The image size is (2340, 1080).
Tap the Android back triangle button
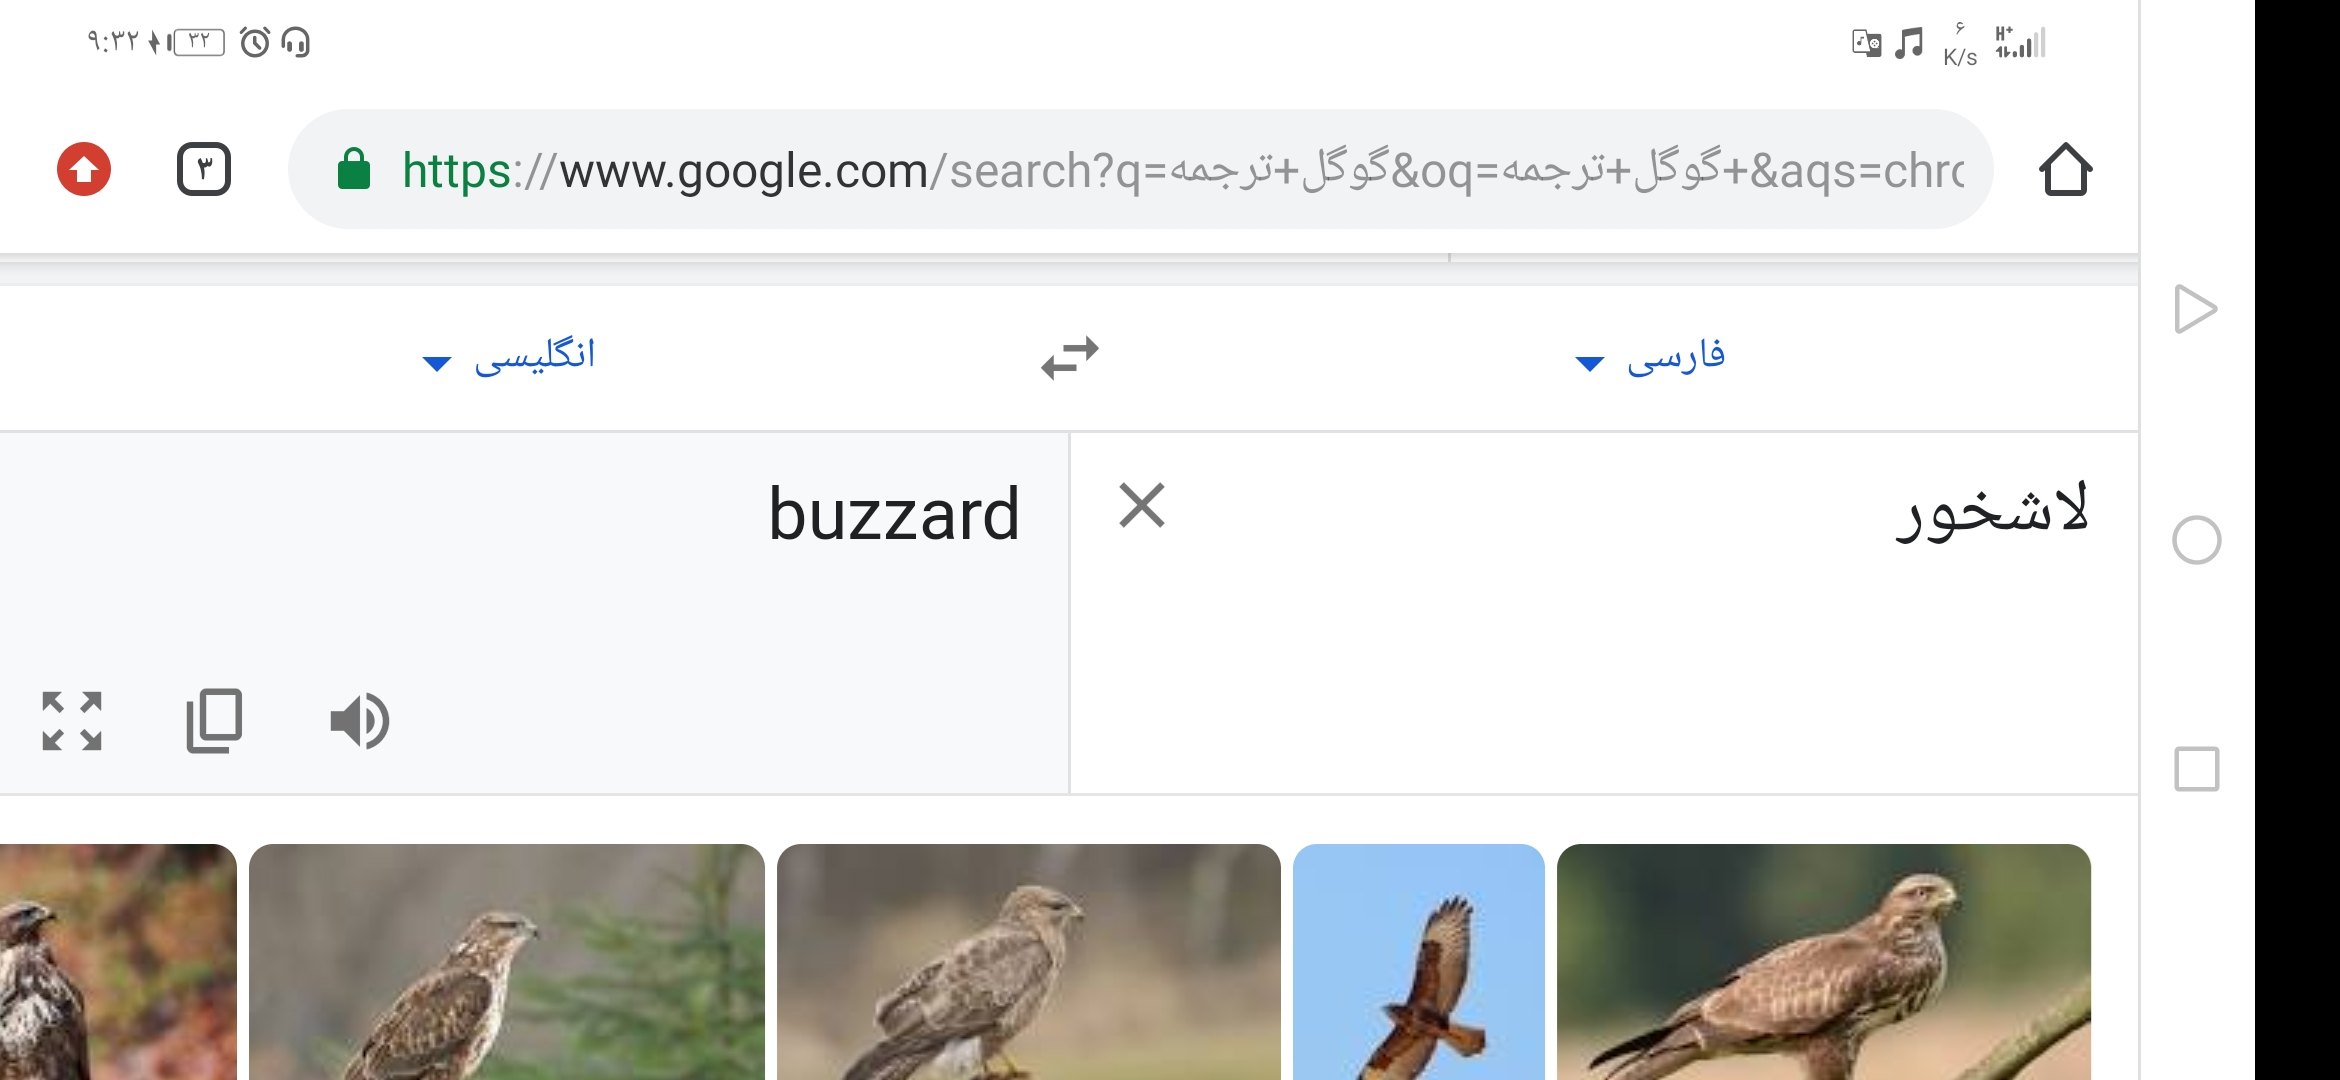pyautogui.click(x=2196, y=309)
